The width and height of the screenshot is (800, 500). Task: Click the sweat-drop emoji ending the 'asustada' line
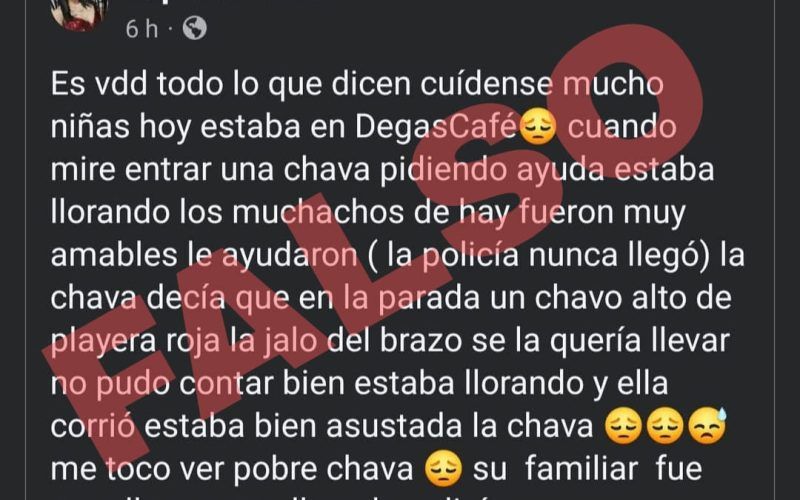tap(707, 426)
